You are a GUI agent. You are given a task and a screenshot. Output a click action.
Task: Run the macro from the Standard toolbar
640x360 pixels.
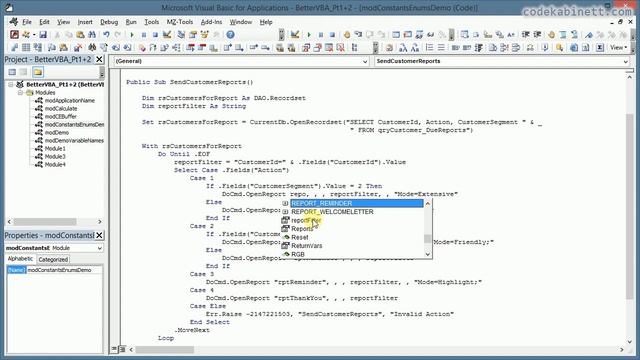(x=131, y=35)
